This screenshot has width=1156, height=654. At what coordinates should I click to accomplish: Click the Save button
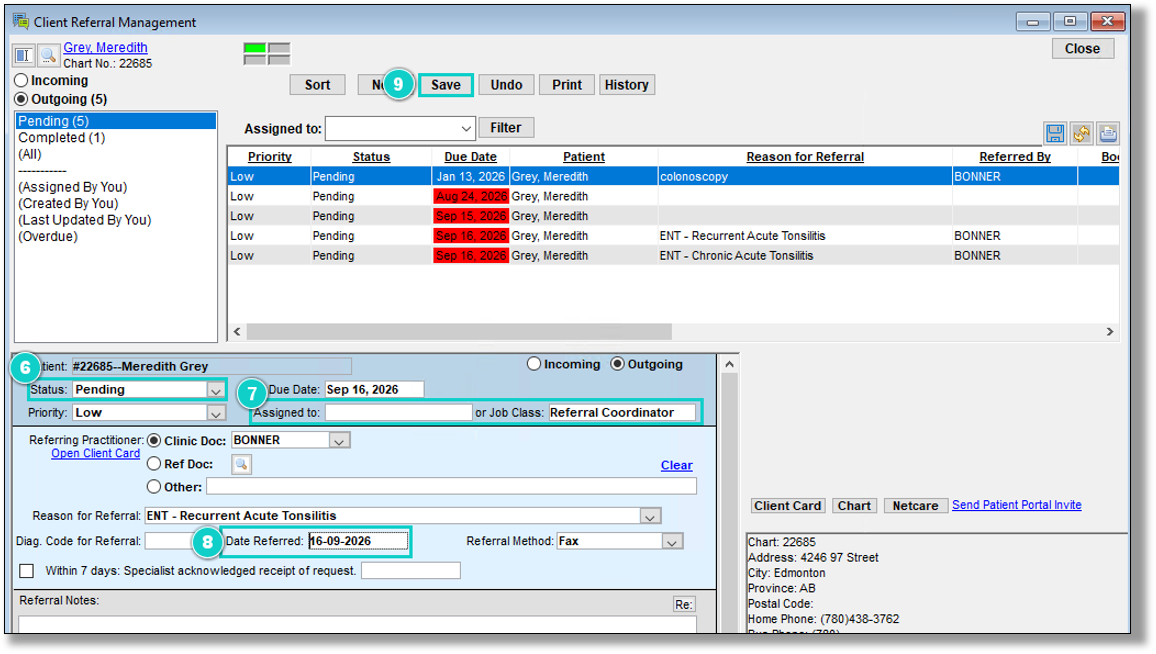[x=446, y=85]
